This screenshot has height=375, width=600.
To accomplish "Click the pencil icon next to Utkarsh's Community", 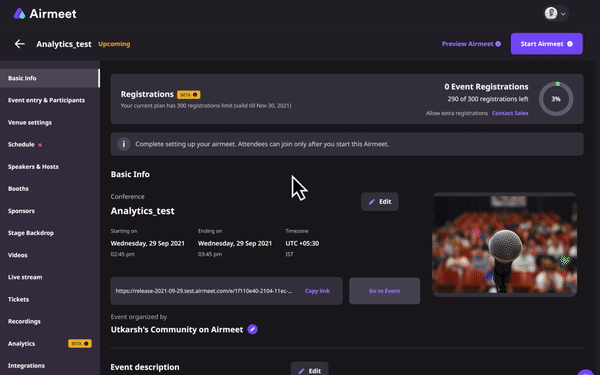I will (x=252, y=329).
